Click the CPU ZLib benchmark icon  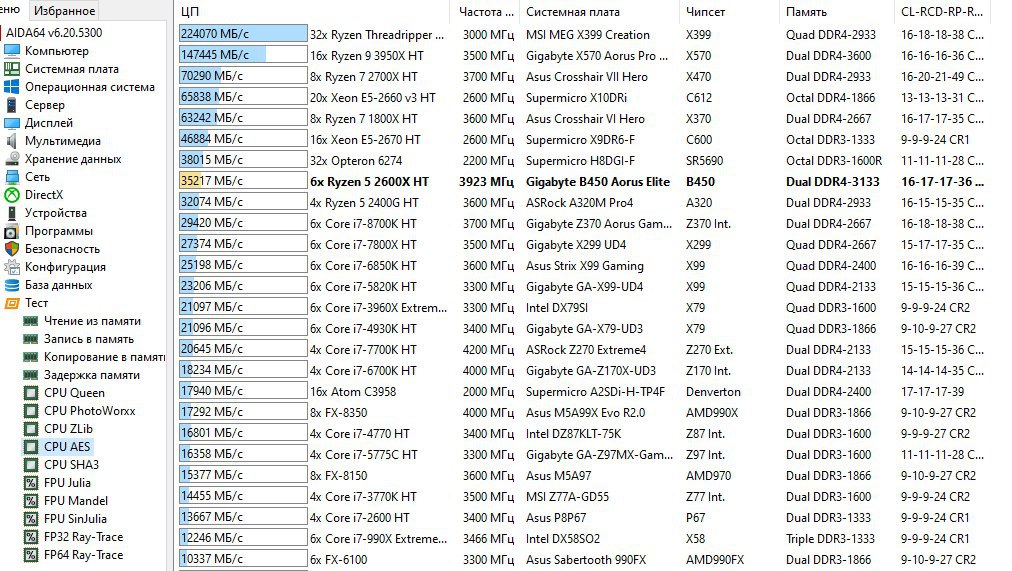30,429
